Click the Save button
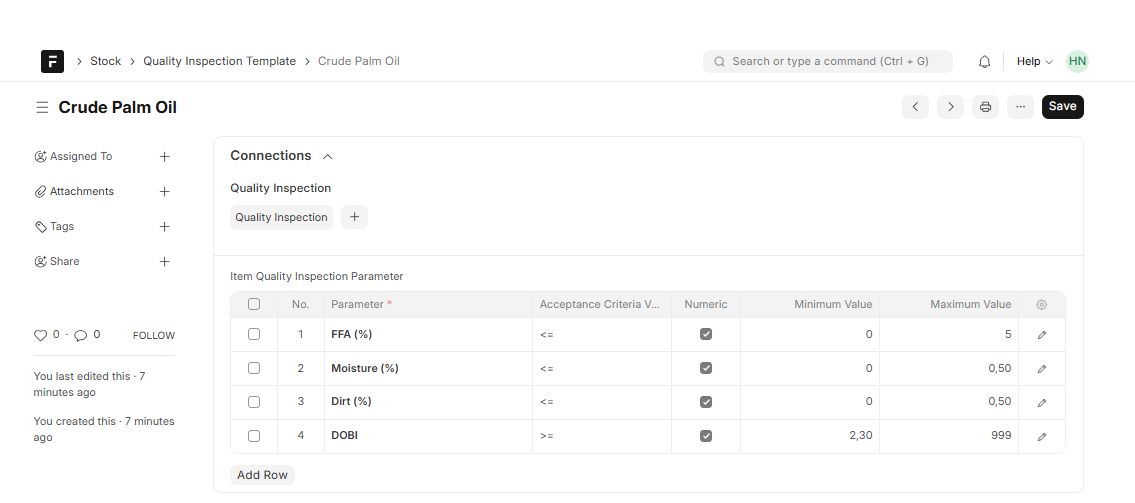Viewport: 1135px width, 503px height. click(1062, 107)
